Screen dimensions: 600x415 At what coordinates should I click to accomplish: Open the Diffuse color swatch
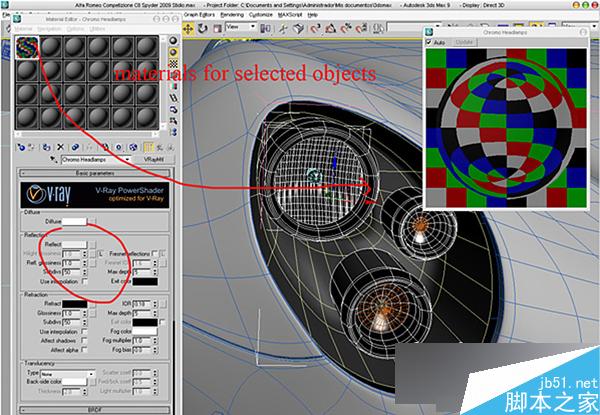tap(74, 221)
